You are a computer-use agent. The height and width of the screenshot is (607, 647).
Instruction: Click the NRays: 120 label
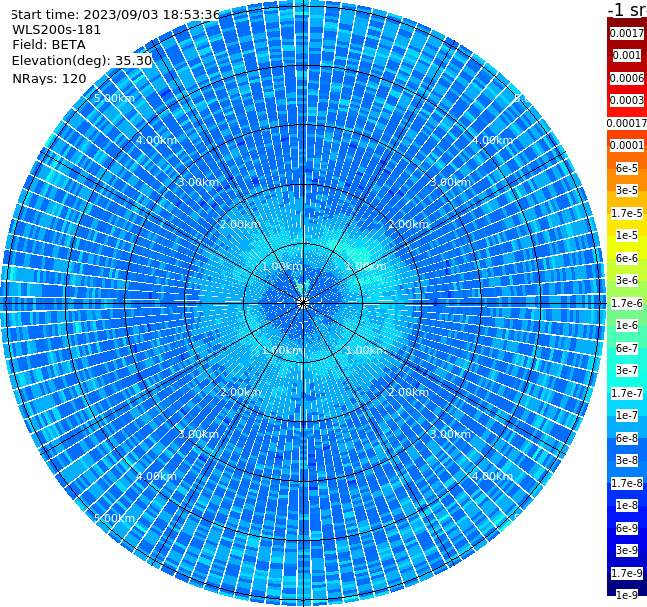(x=50, y=78)
